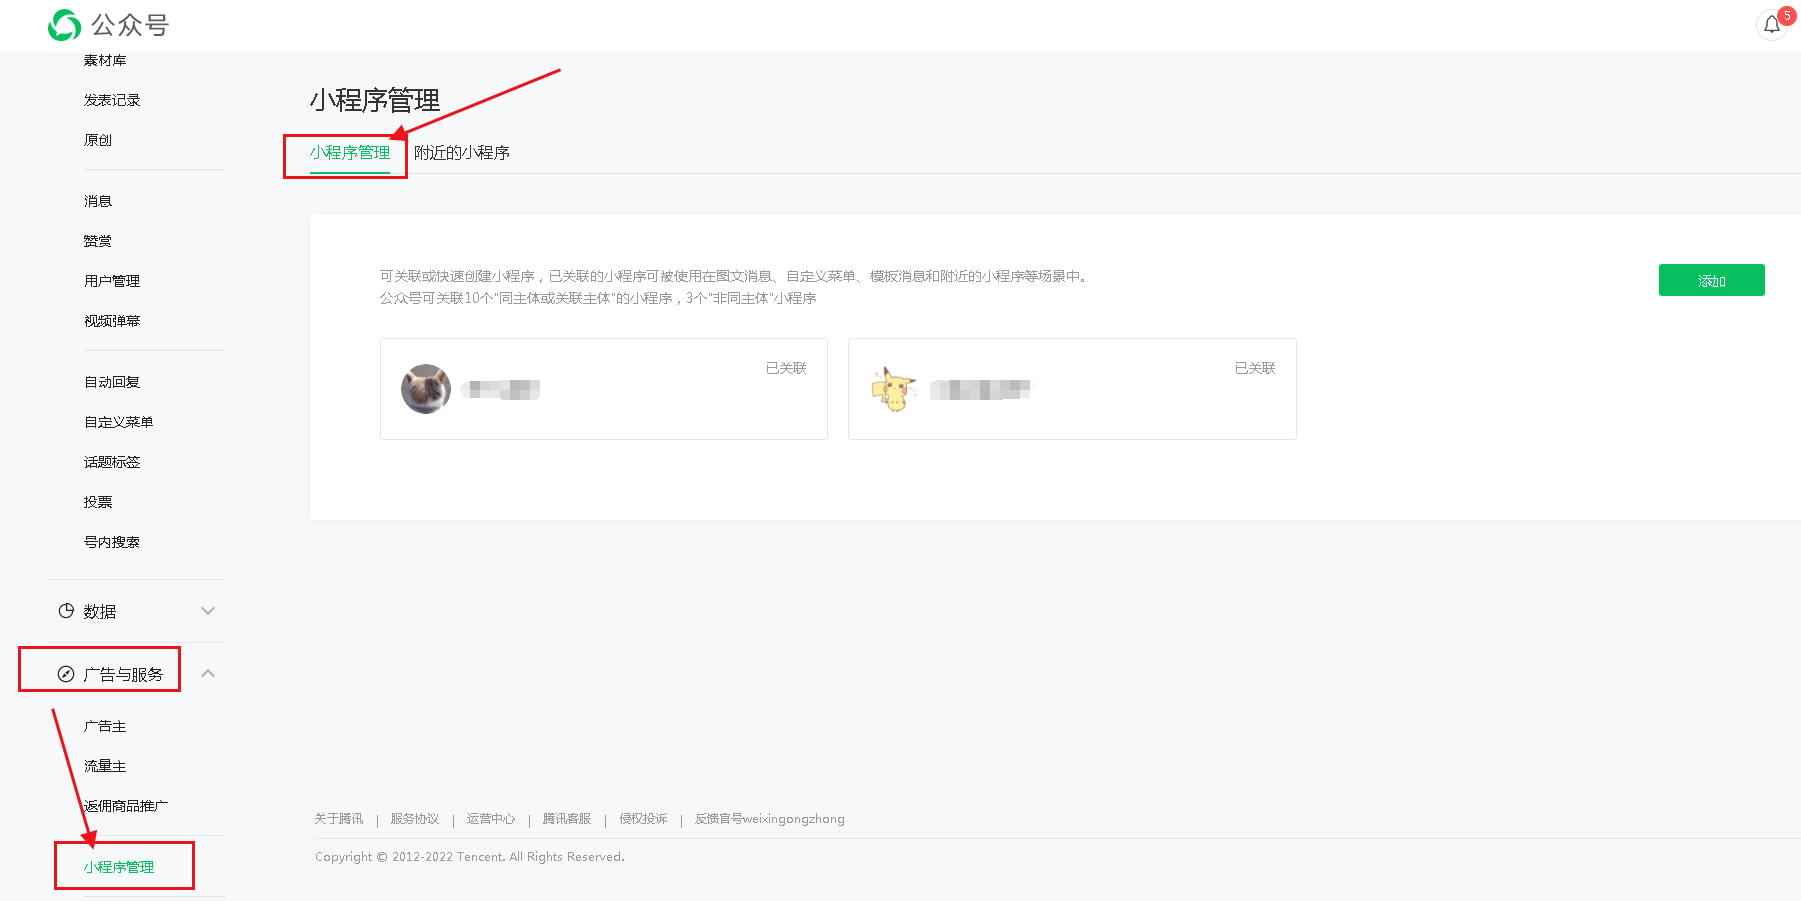The height and width of the screenshot is (901, 1801).
Task: Select 小程序管理 in the sidebar
Action: point(119,867)
